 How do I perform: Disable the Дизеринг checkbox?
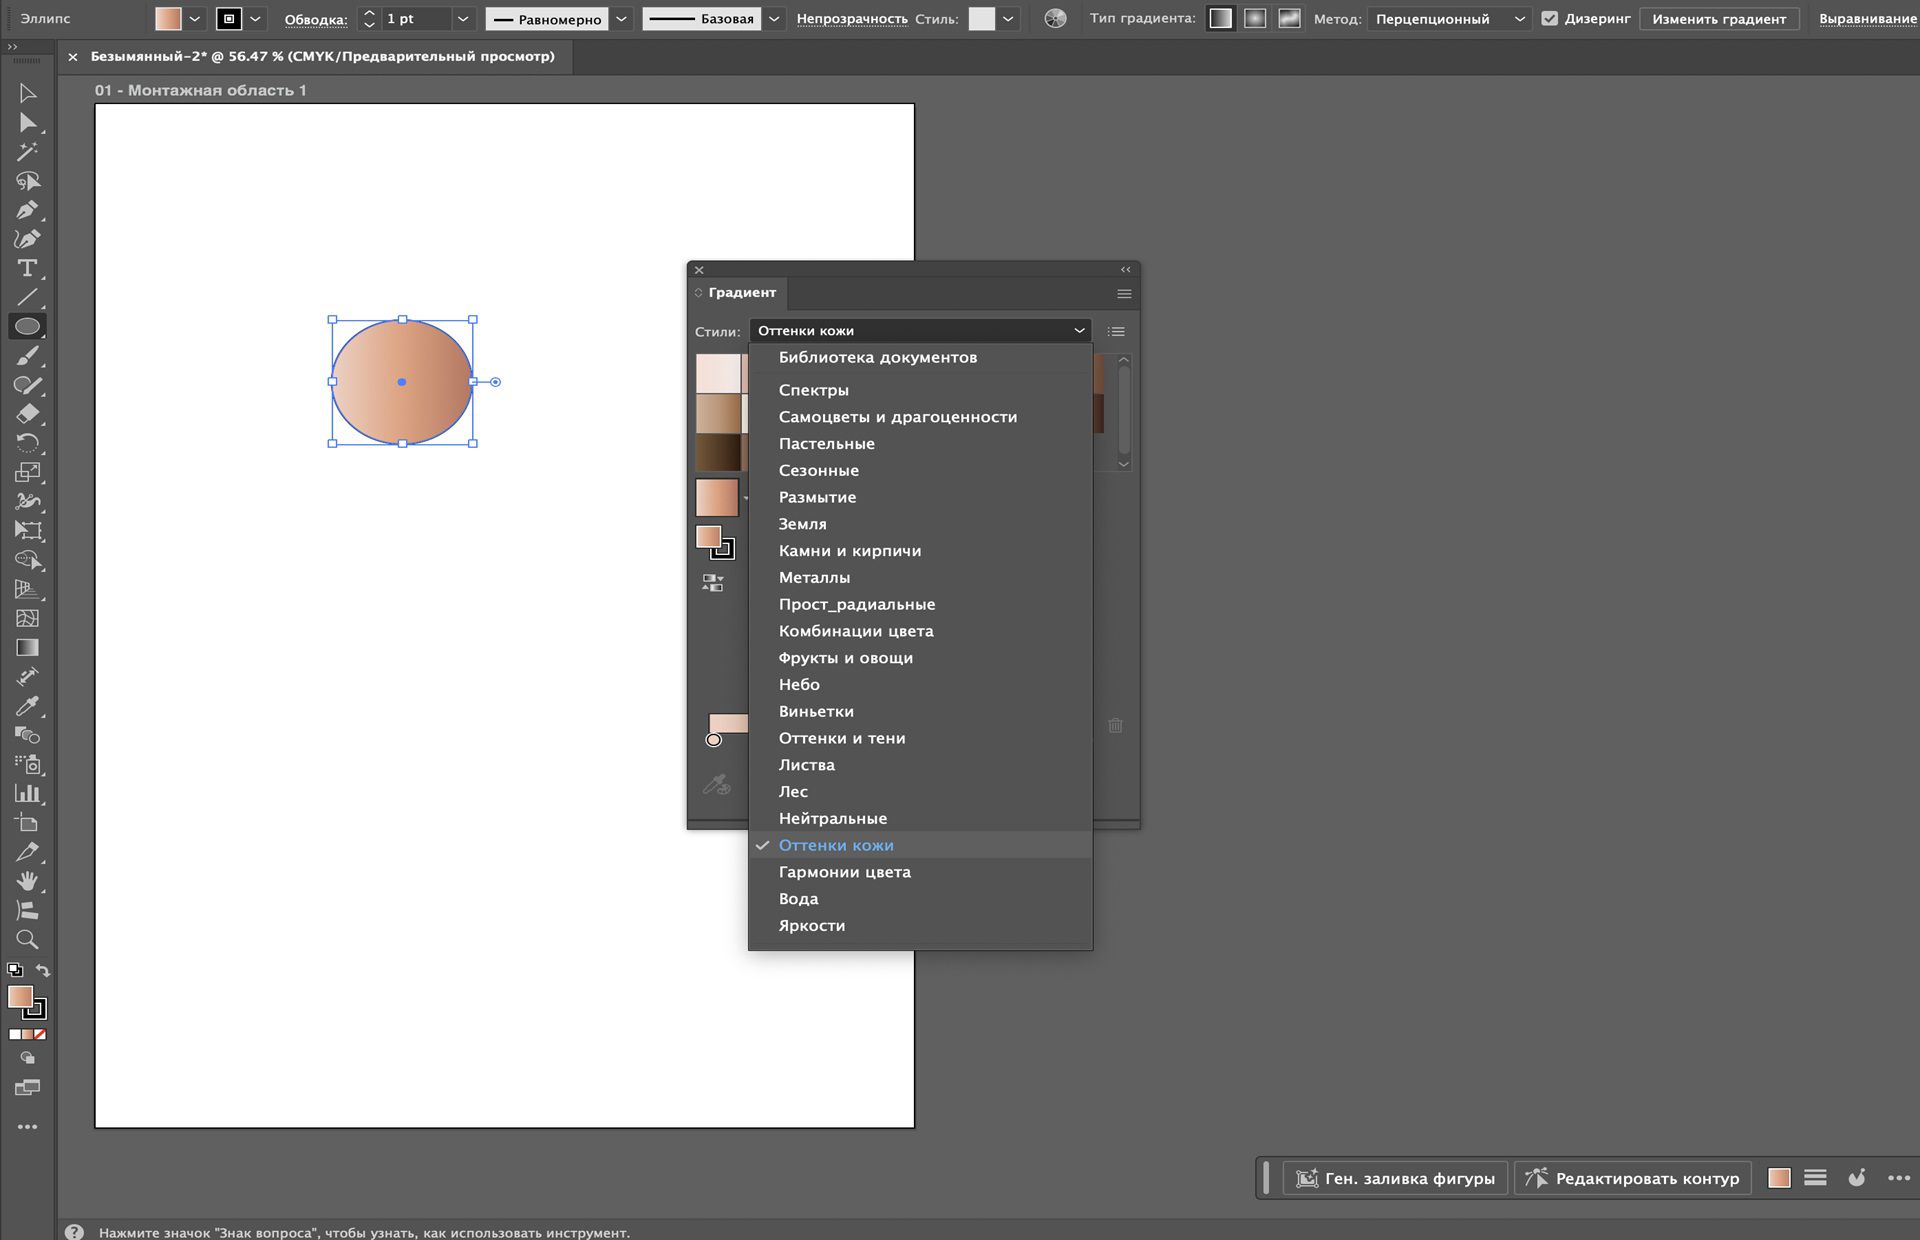(x=1549, y=18)
